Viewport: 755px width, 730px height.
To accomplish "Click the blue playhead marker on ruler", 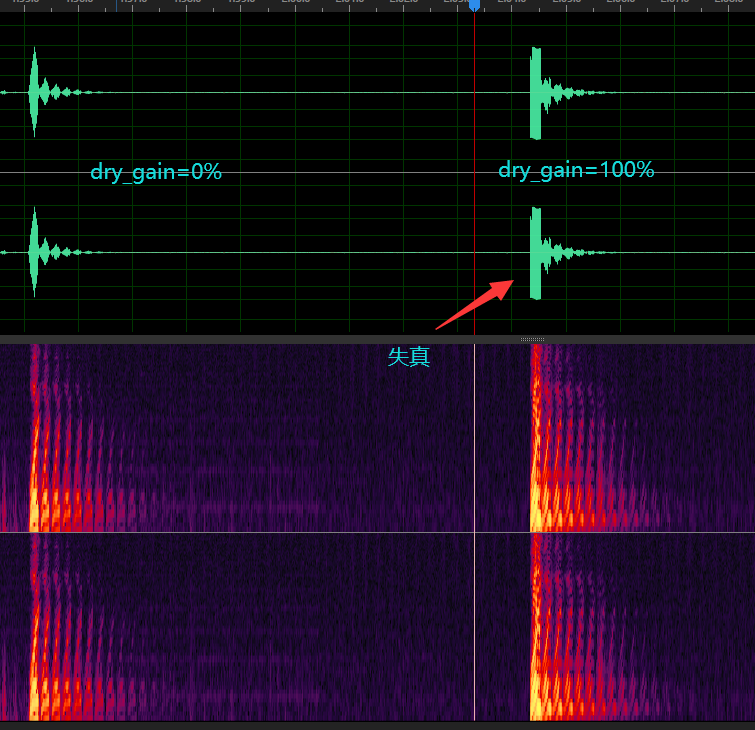I will 474,5.
